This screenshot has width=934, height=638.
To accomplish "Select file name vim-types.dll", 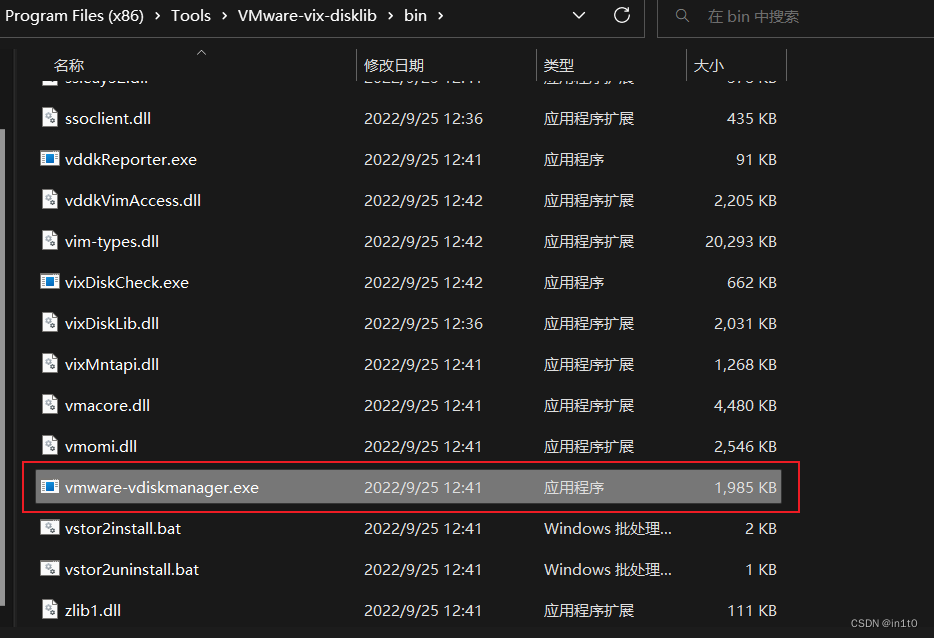I will [x=112, y=242].
